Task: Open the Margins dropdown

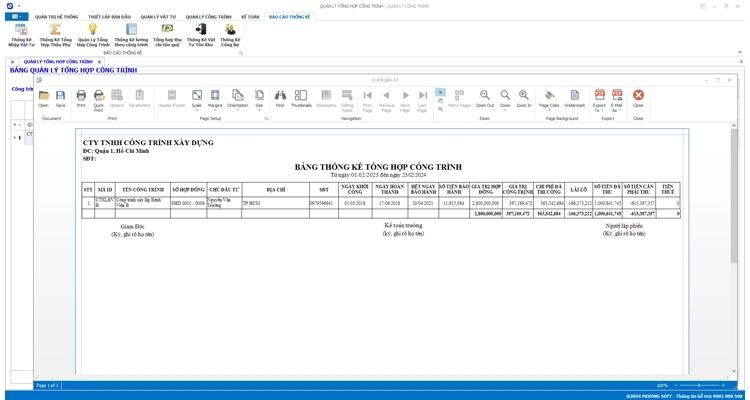Action: click(x=215, y=98)
